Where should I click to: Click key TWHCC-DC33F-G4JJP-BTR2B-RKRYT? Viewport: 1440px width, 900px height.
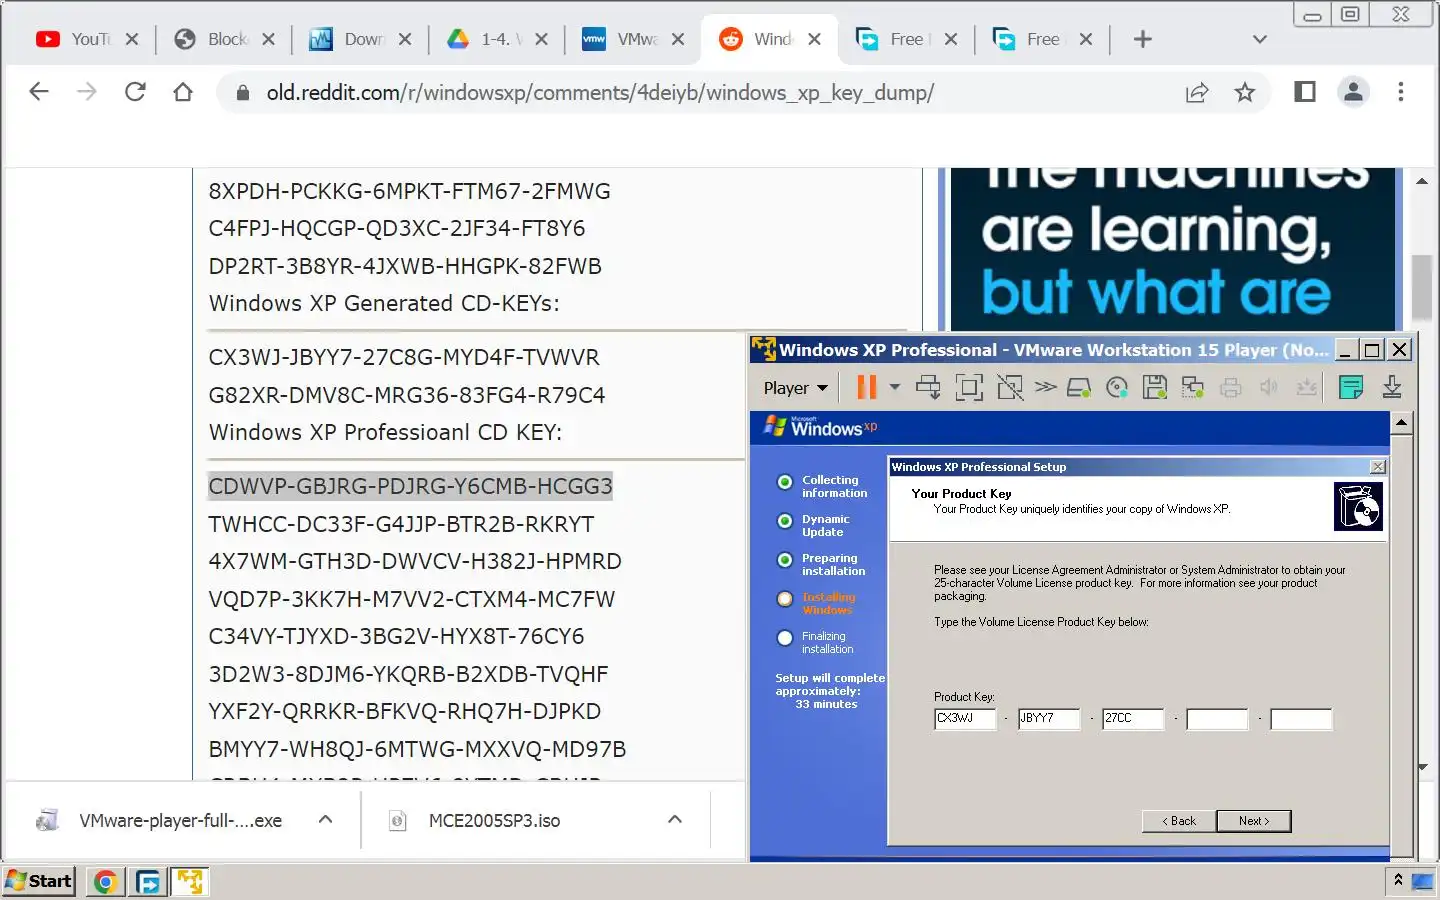click(x=401, y=524)
